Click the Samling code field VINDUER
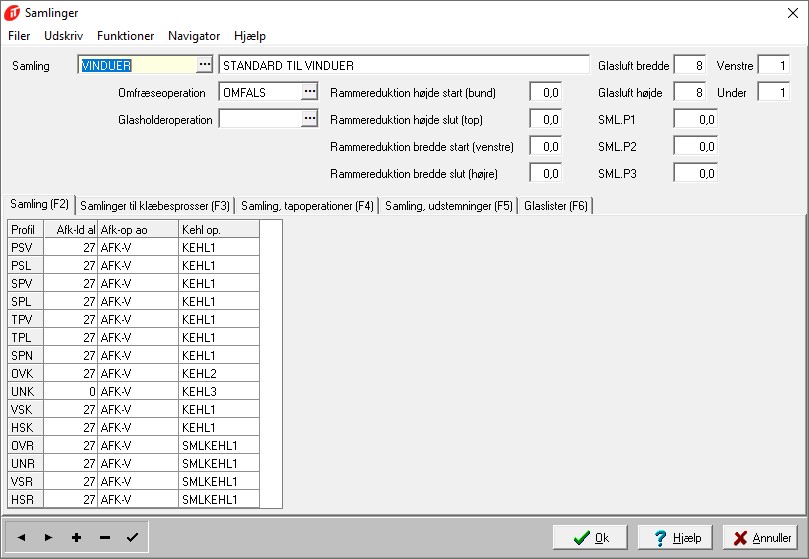809x559 pixels. pyautogui.click(x=138, y=65)
